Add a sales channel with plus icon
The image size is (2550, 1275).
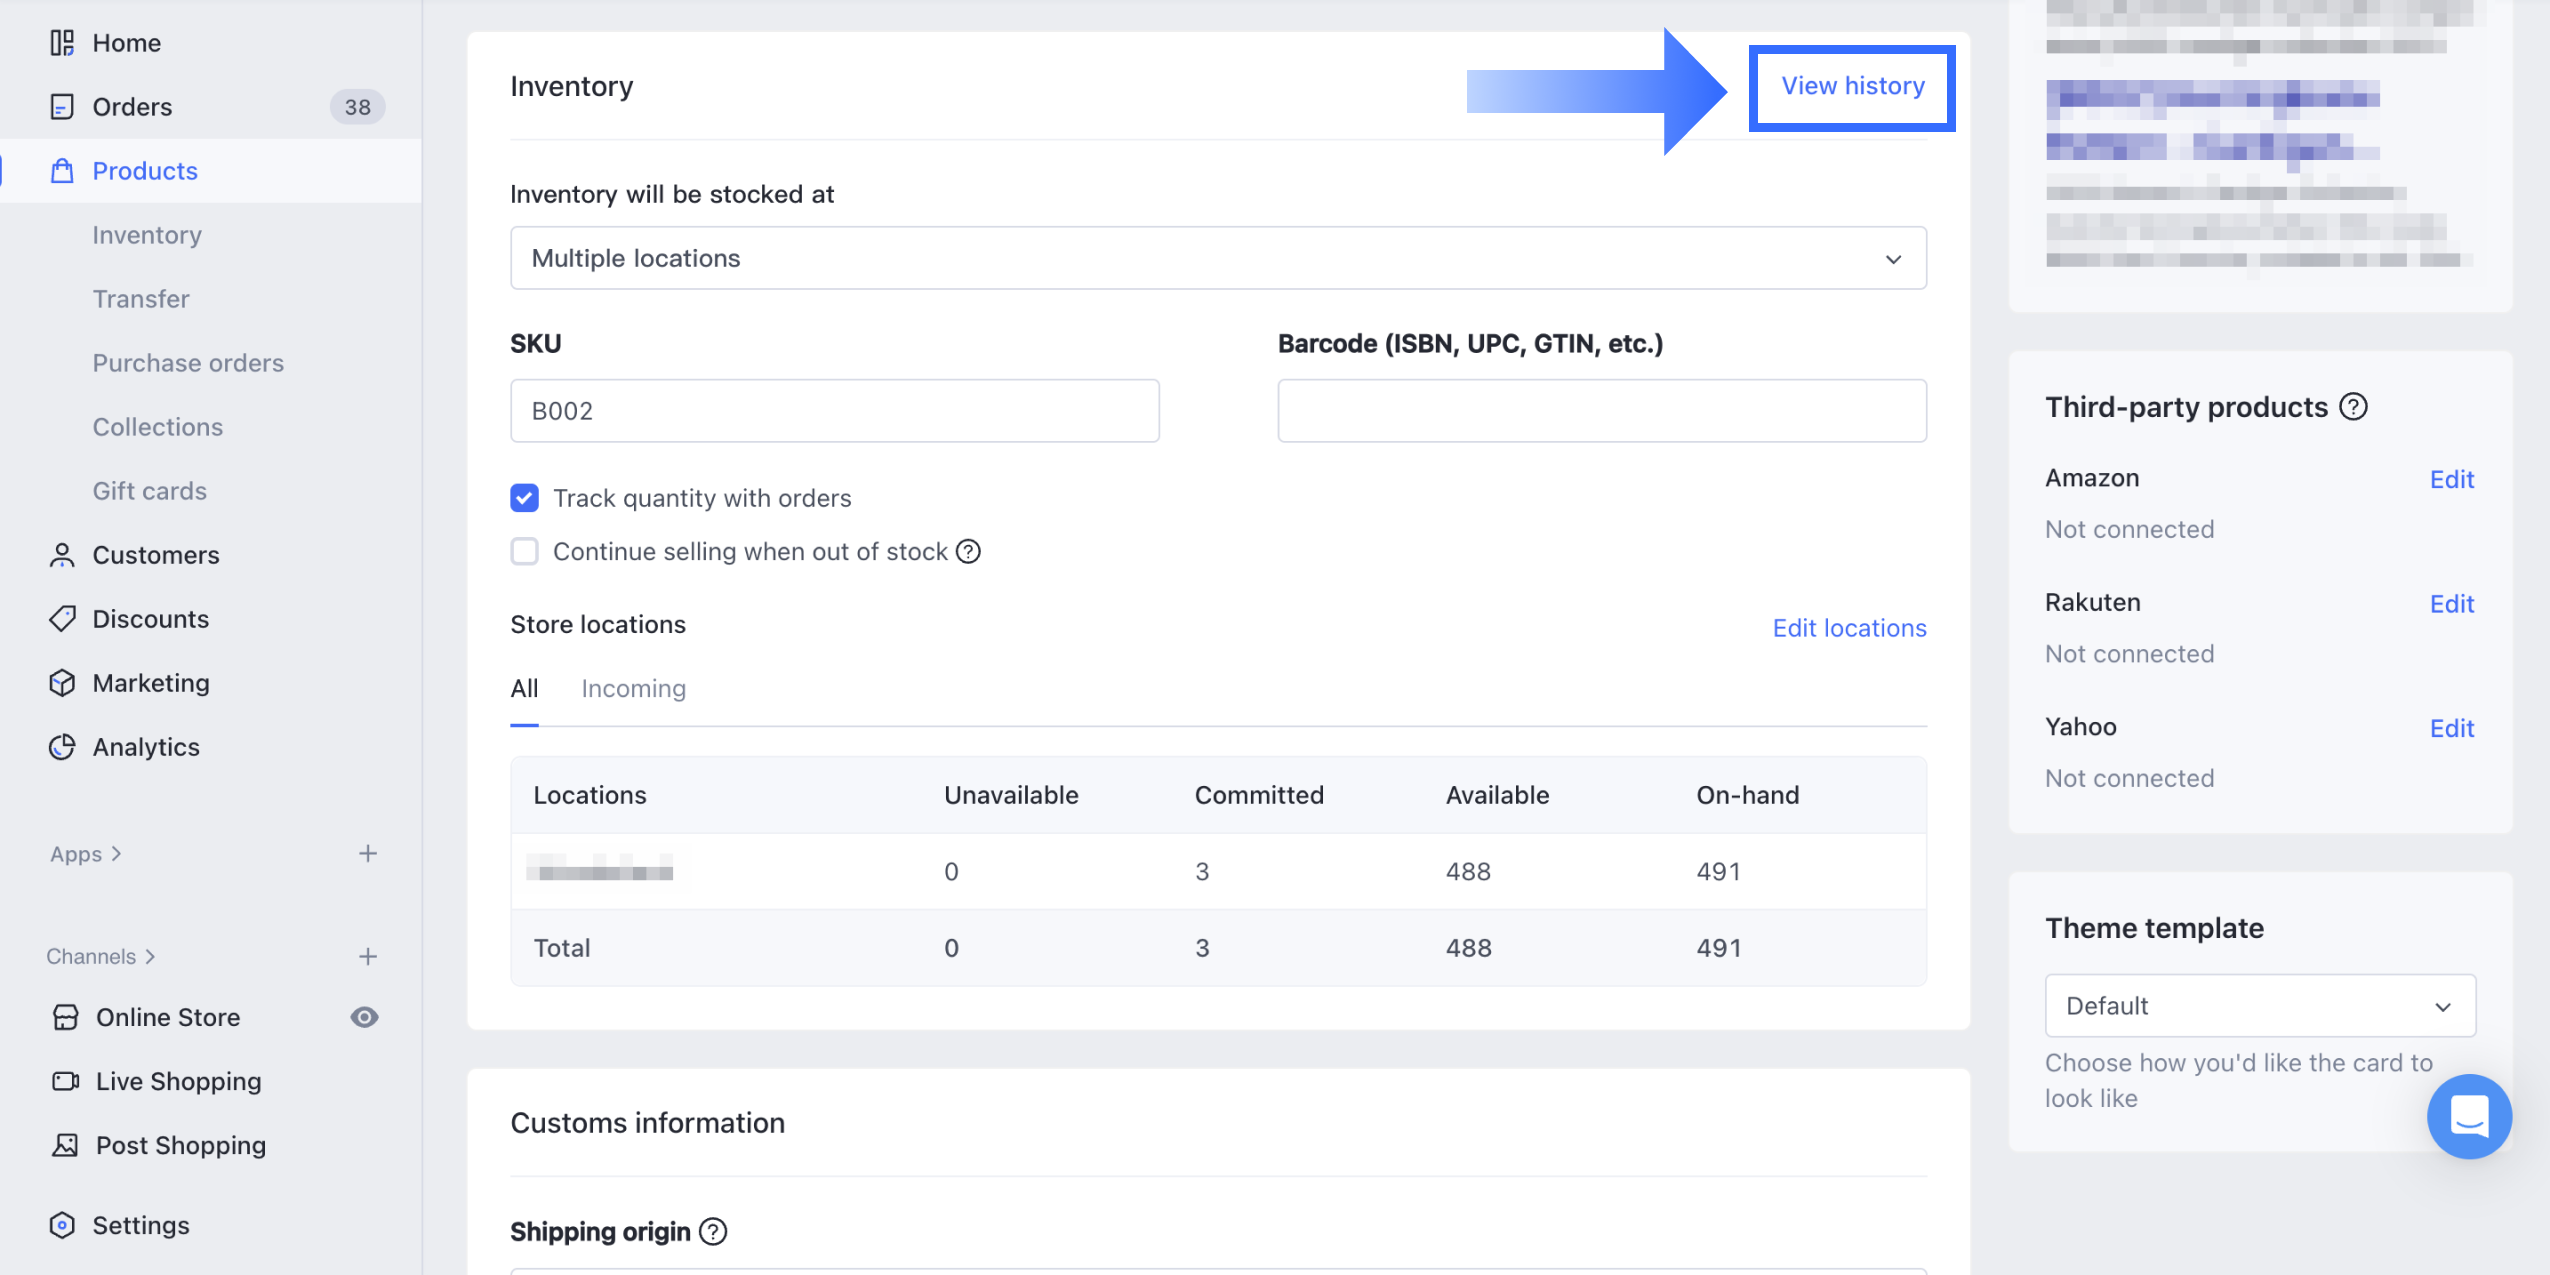pos(368,956)
